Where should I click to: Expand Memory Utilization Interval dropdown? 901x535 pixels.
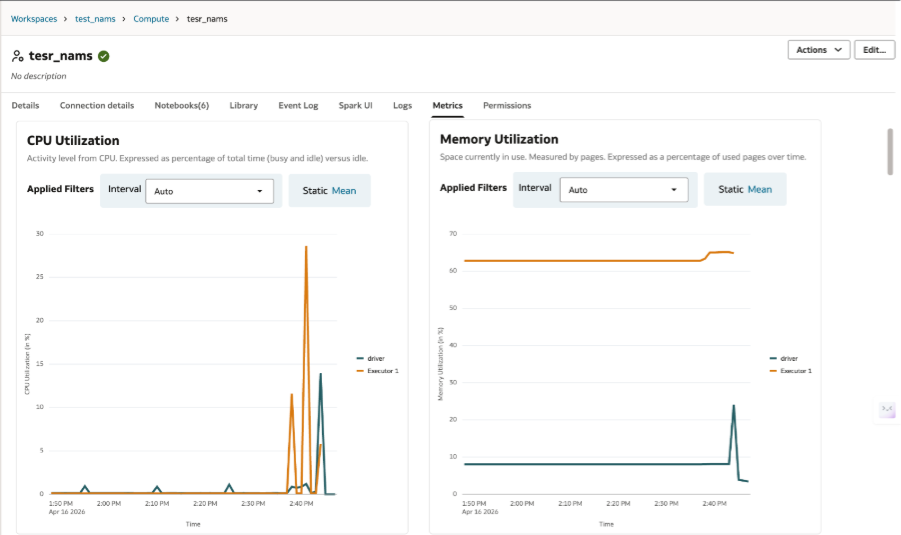point(624,190)
